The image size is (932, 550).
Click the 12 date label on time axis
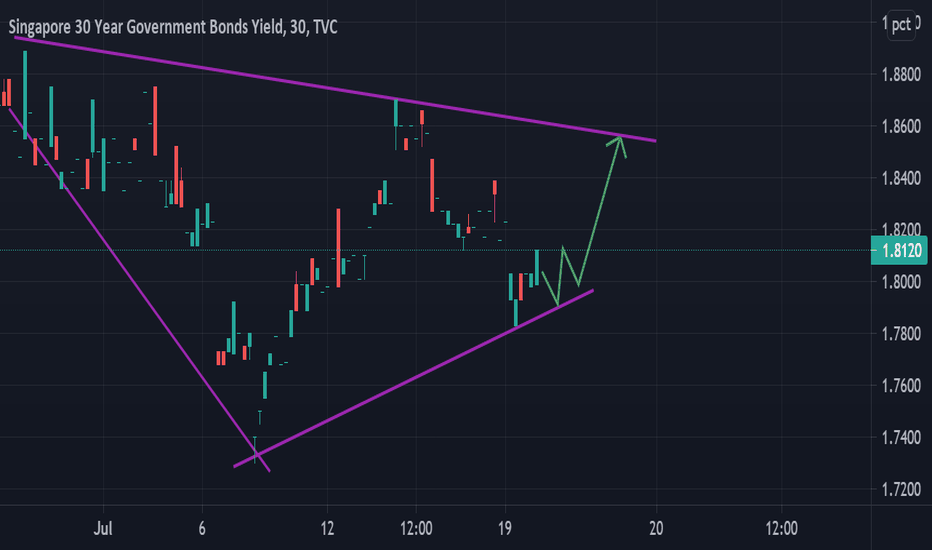click(327, 528)
